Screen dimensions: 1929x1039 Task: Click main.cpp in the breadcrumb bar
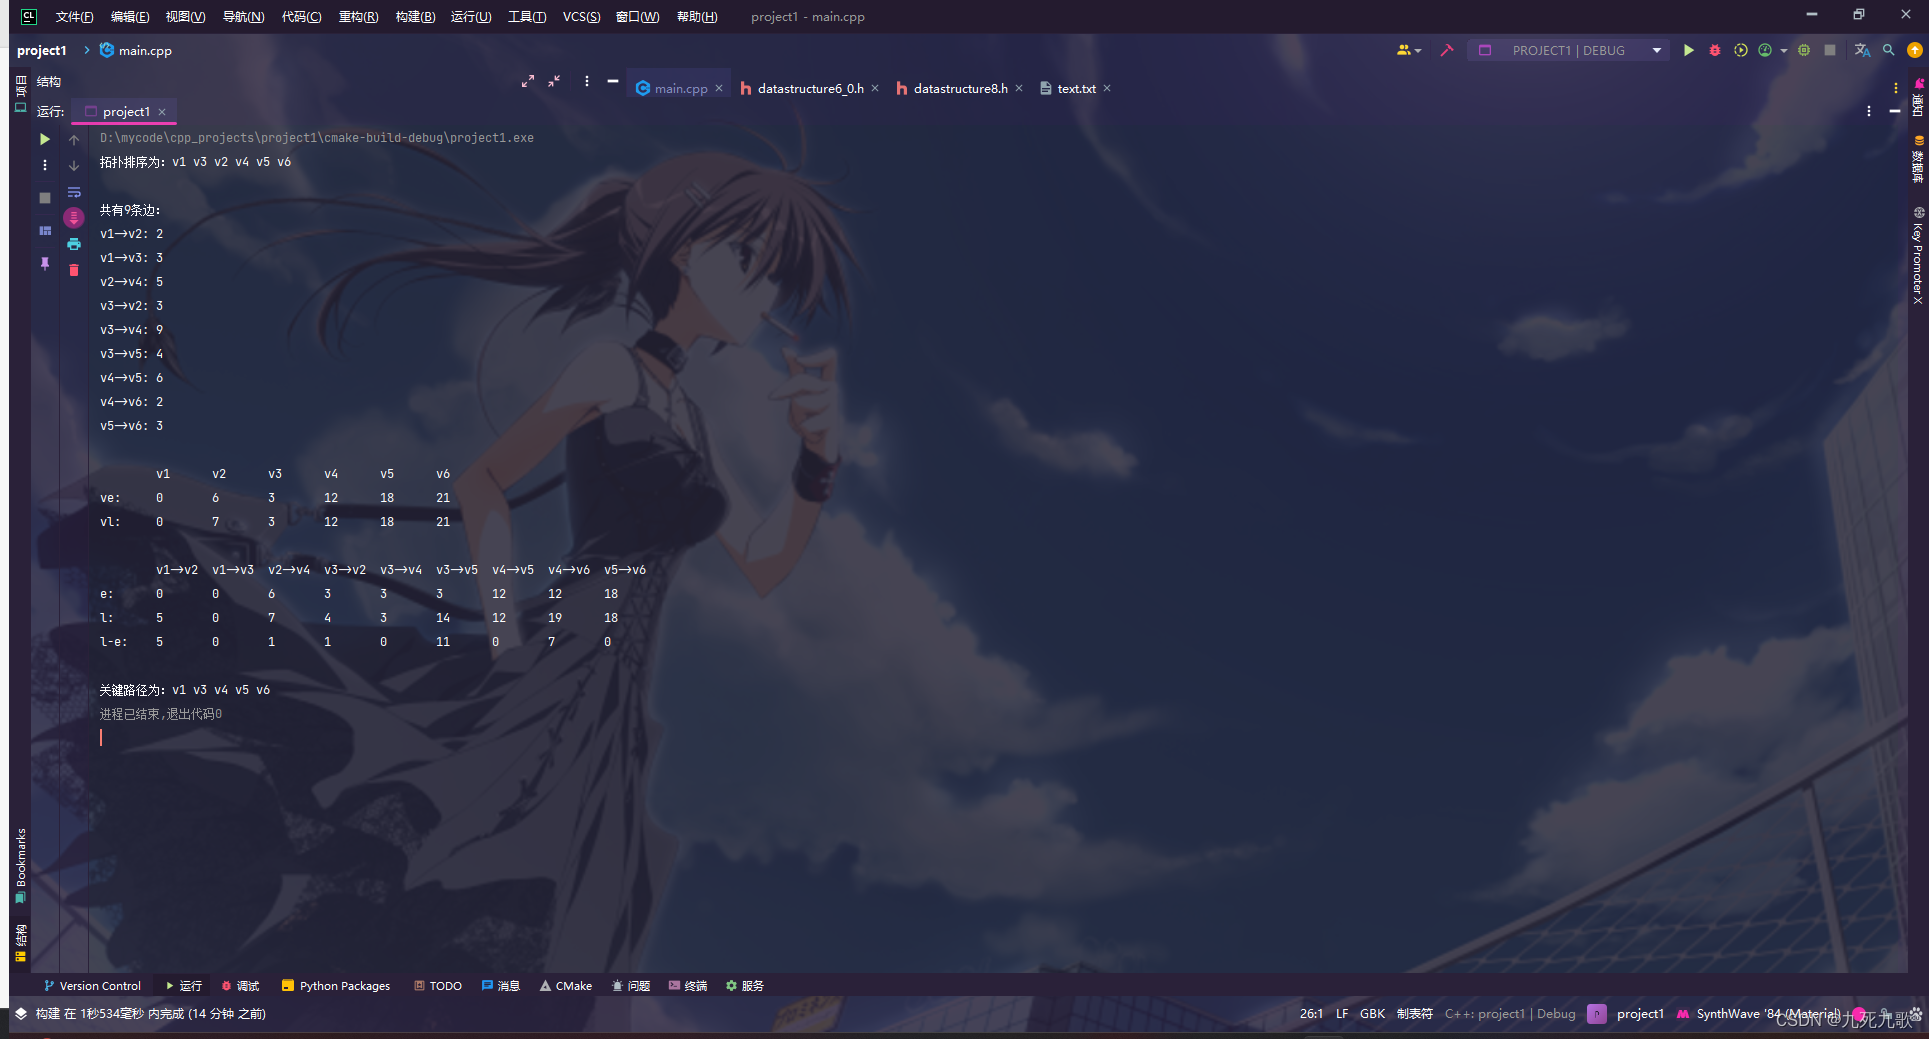[x=136, y=50]
